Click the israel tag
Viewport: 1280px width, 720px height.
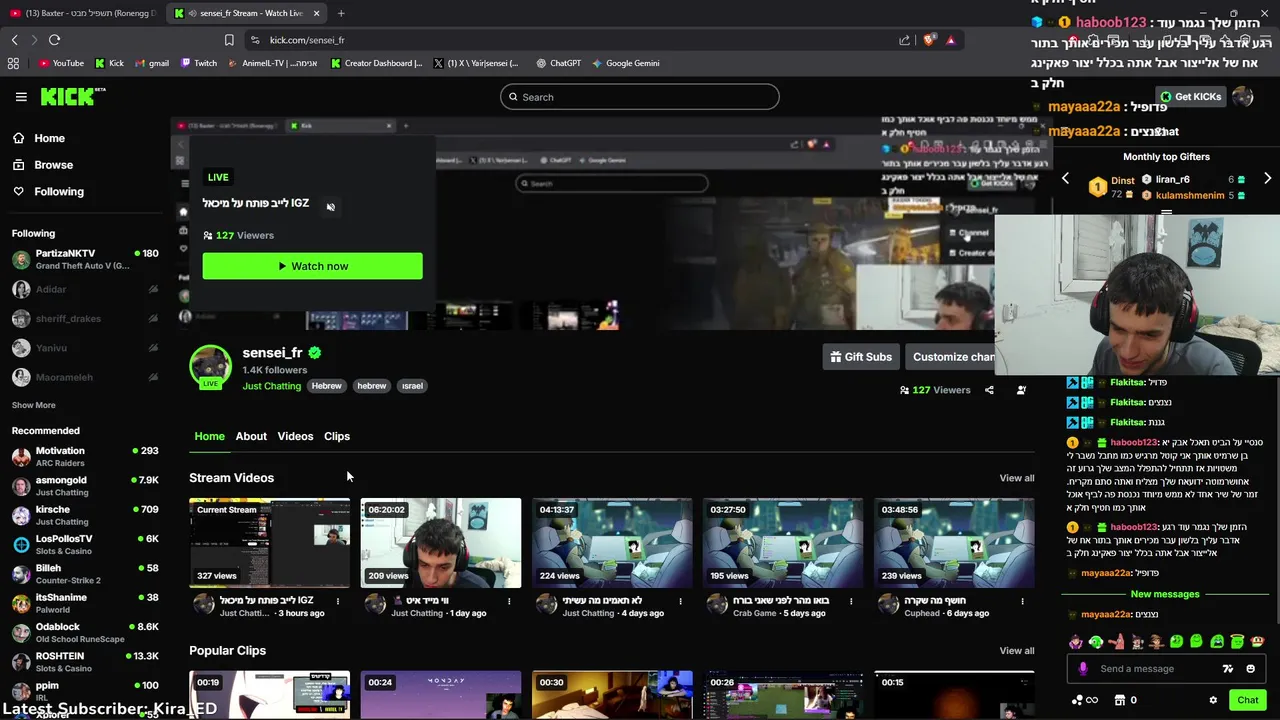point(412,386)
